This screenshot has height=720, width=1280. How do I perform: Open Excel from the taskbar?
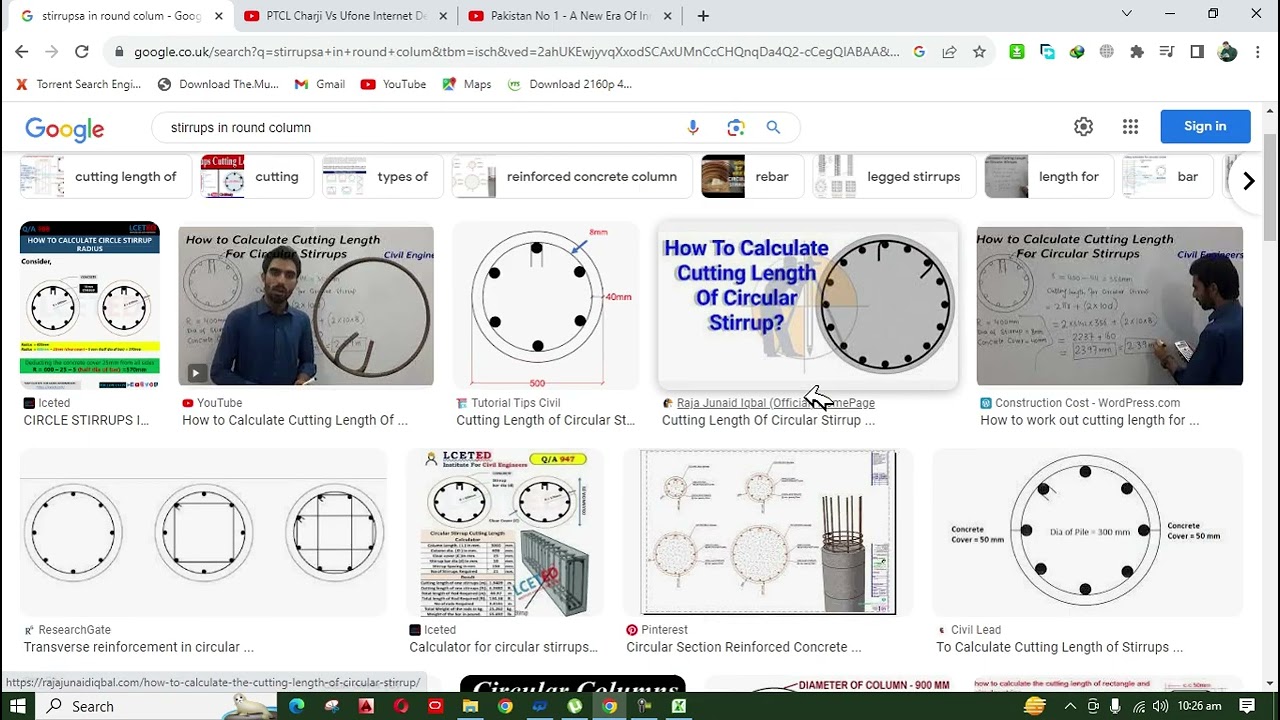coord(679,706)
